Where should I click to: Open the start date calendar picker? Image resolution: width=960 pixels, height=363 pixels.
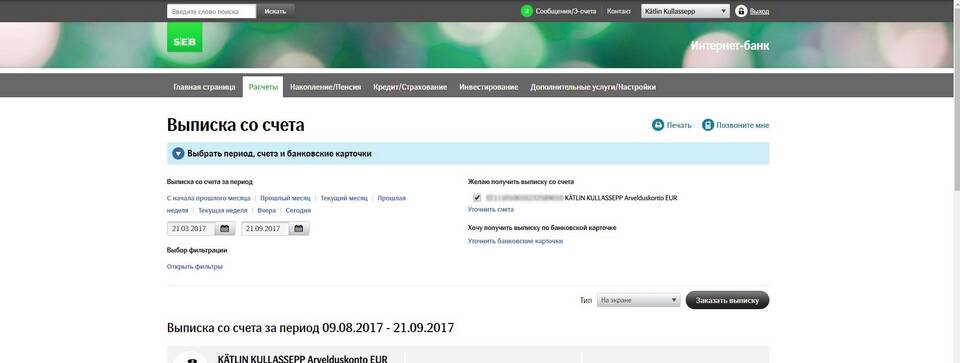pyautogui.click(x=225, y=228)
